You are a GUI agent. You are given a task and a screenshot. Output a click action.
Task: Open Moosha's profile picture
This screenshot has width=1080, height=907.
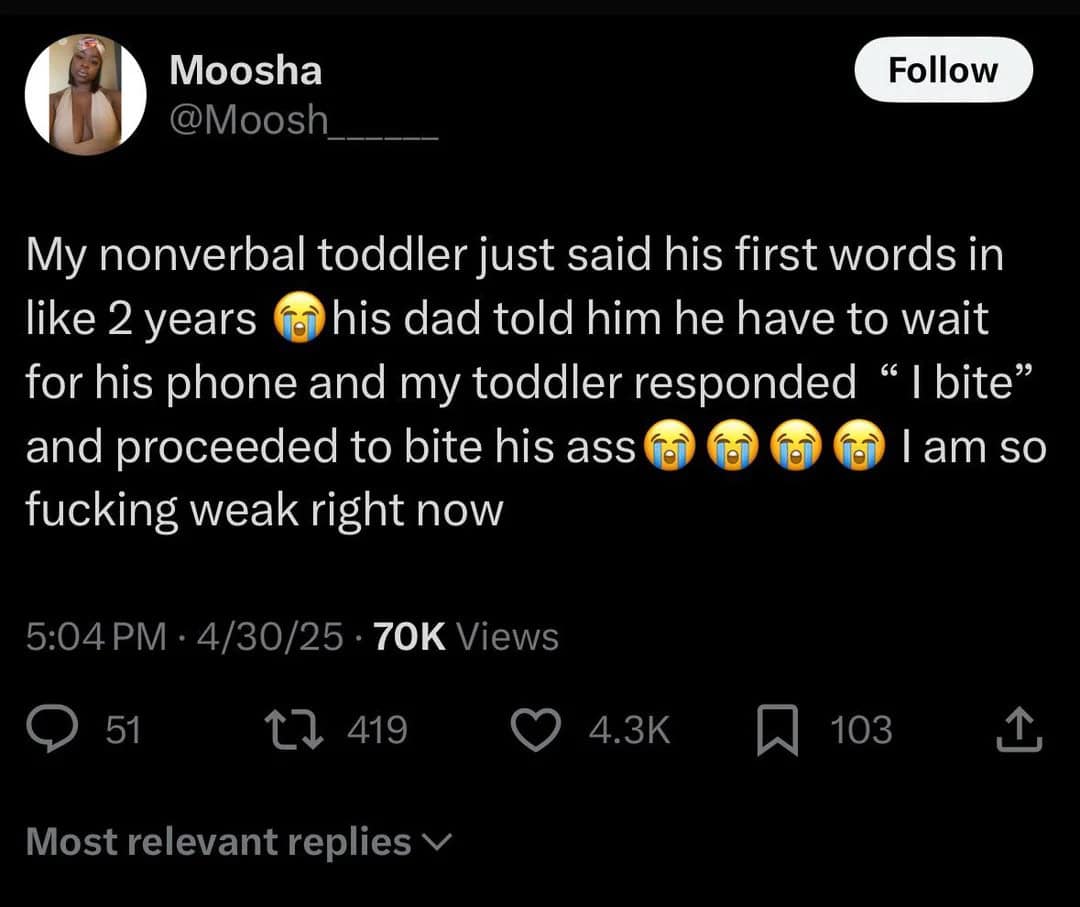point(86,96)
